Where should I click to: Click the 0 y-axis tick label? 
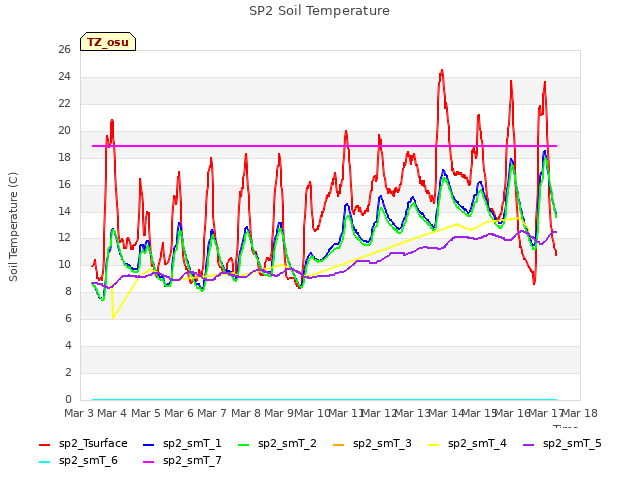pyautogui.click(x=68, y=400)
